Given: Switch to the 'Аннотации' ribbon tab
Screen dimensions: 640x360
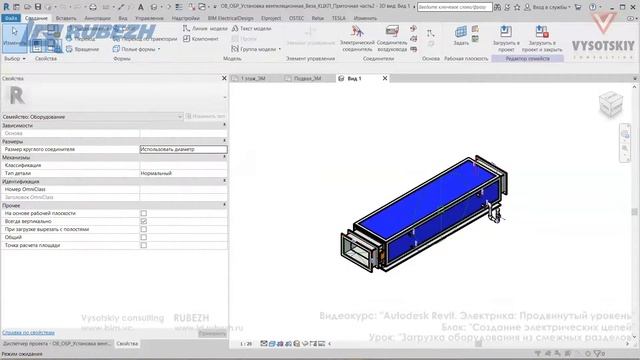Looking at the screenshot, I should [97, 18].
